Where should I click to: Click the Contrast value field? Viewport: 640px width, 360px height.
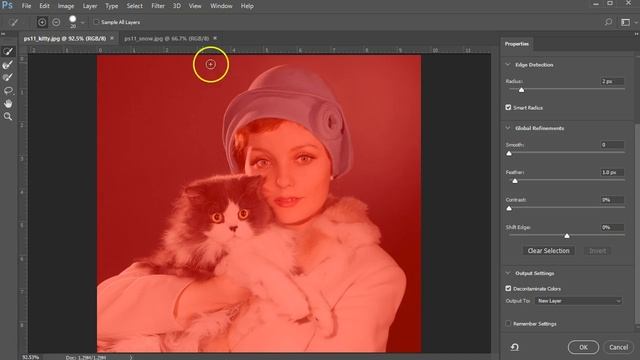point(612,200)
